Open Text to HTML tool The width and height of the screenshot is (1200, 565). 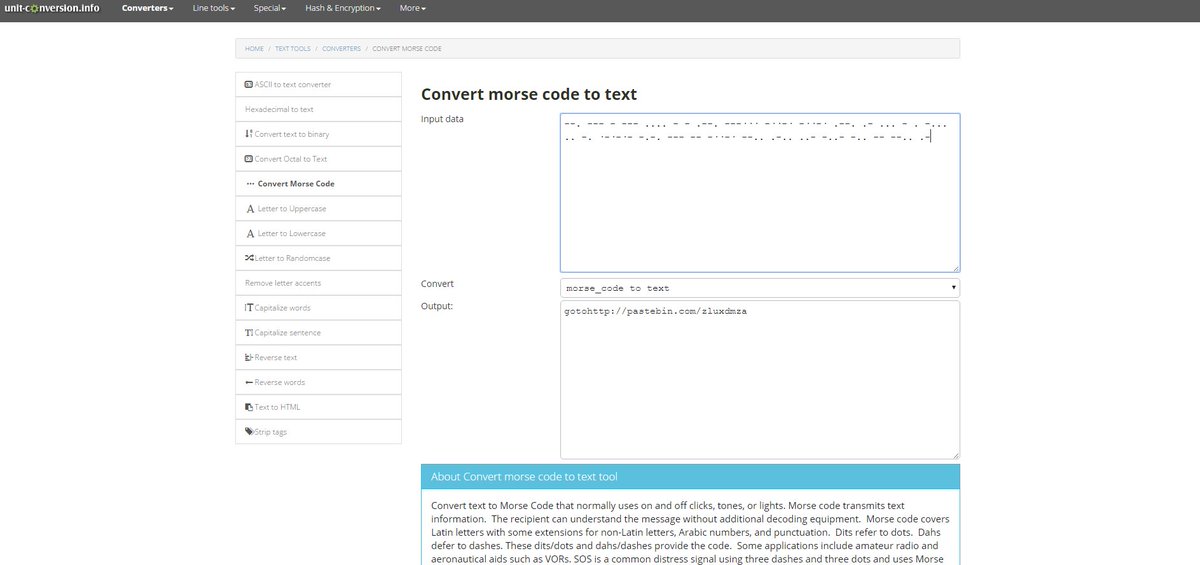point(318,407)
